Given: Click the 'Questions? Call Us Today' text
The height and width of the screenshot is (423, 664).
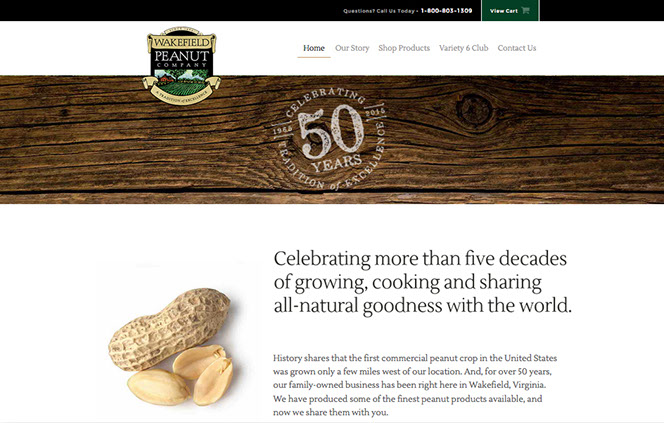Looking at the screenshot, I should coord(379,11).
